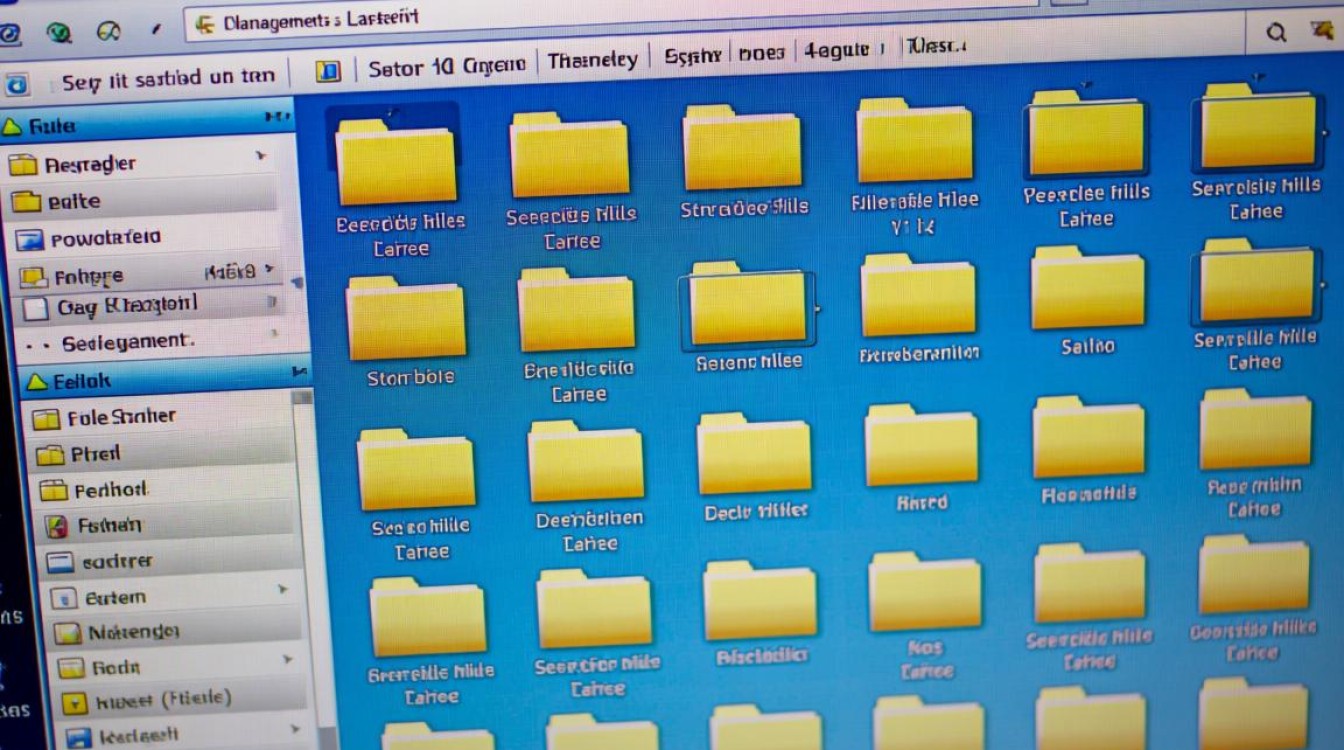Select the "Pertihotl" folder in sidebar

tap(110, 490)
